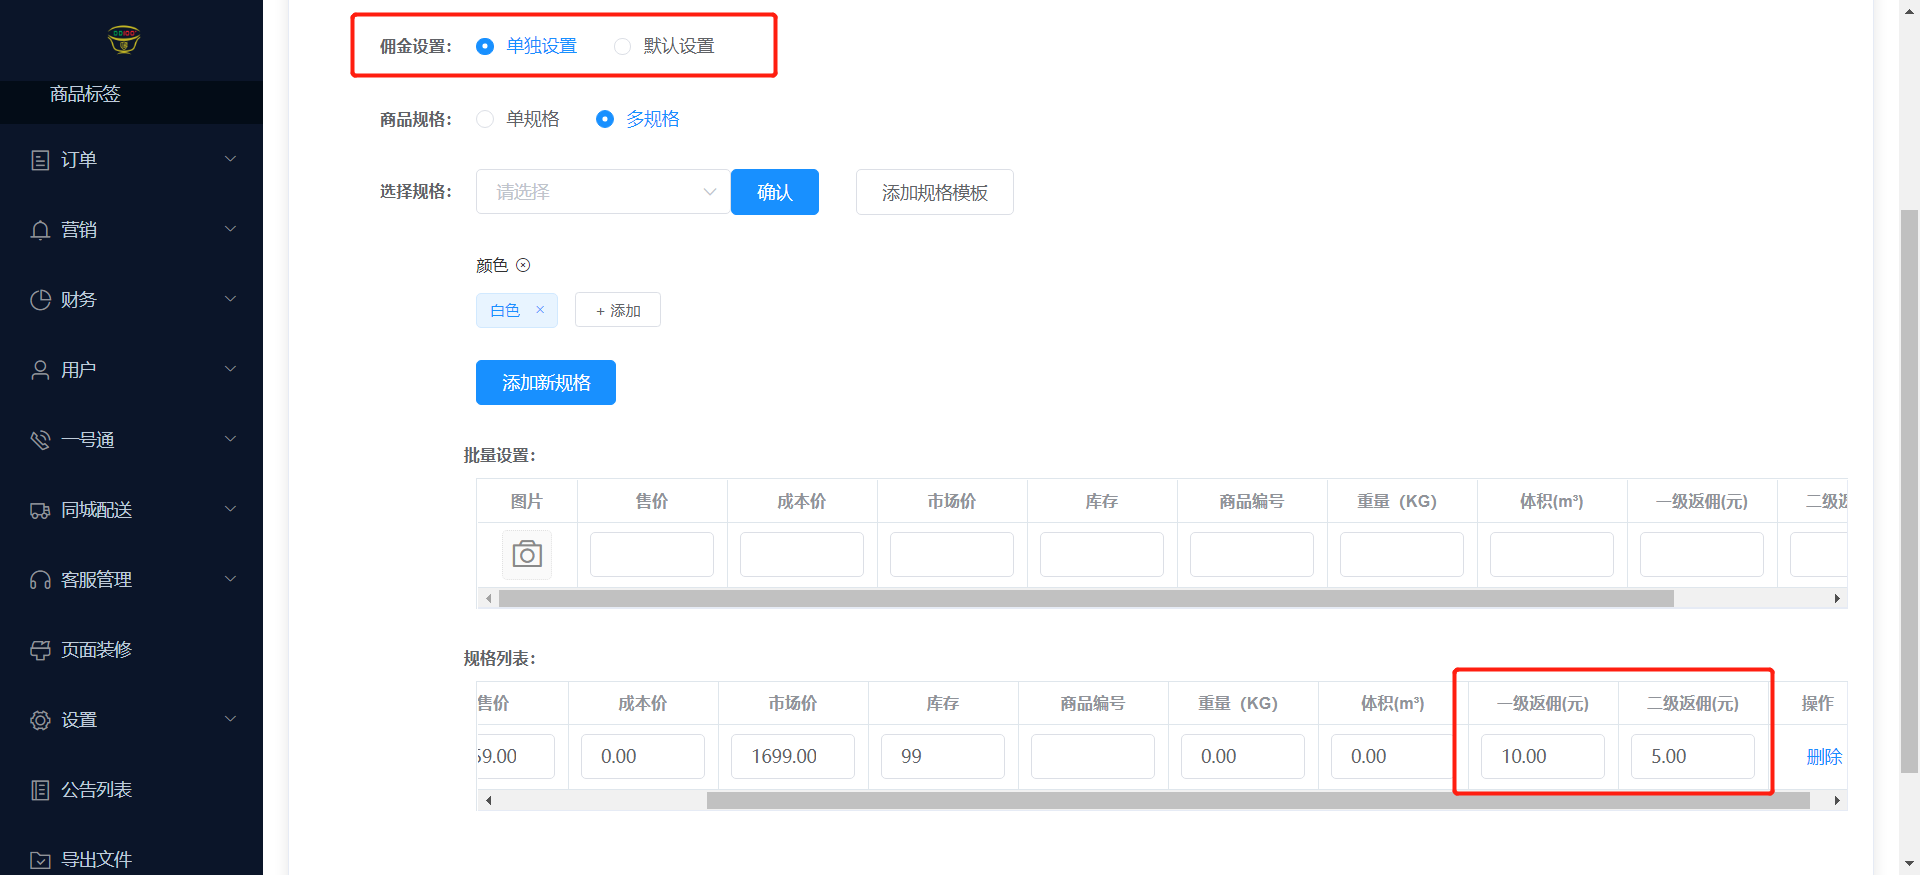Expand the 设置 sidebar menu chevron
Image resolution: width=1920 pixels, height=875 pixels.
(230, 719)
